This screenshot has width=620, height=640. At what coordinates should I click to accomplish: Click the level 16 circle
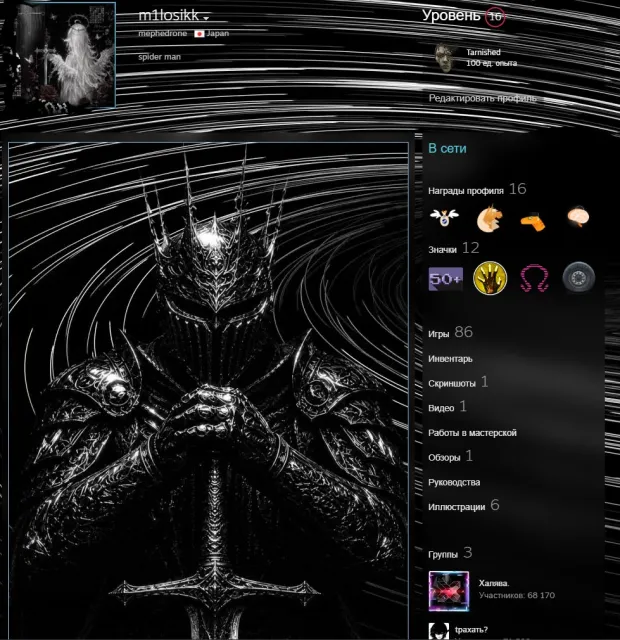coord(495,17)
